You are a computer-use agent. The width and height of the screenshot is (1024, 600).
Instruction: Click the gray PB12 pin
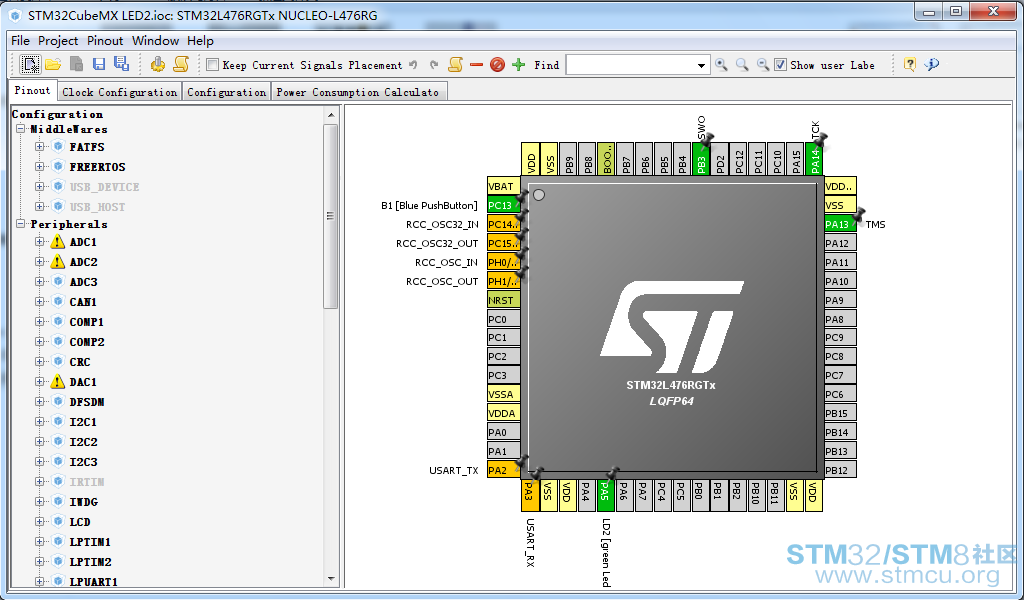[840, 469]
